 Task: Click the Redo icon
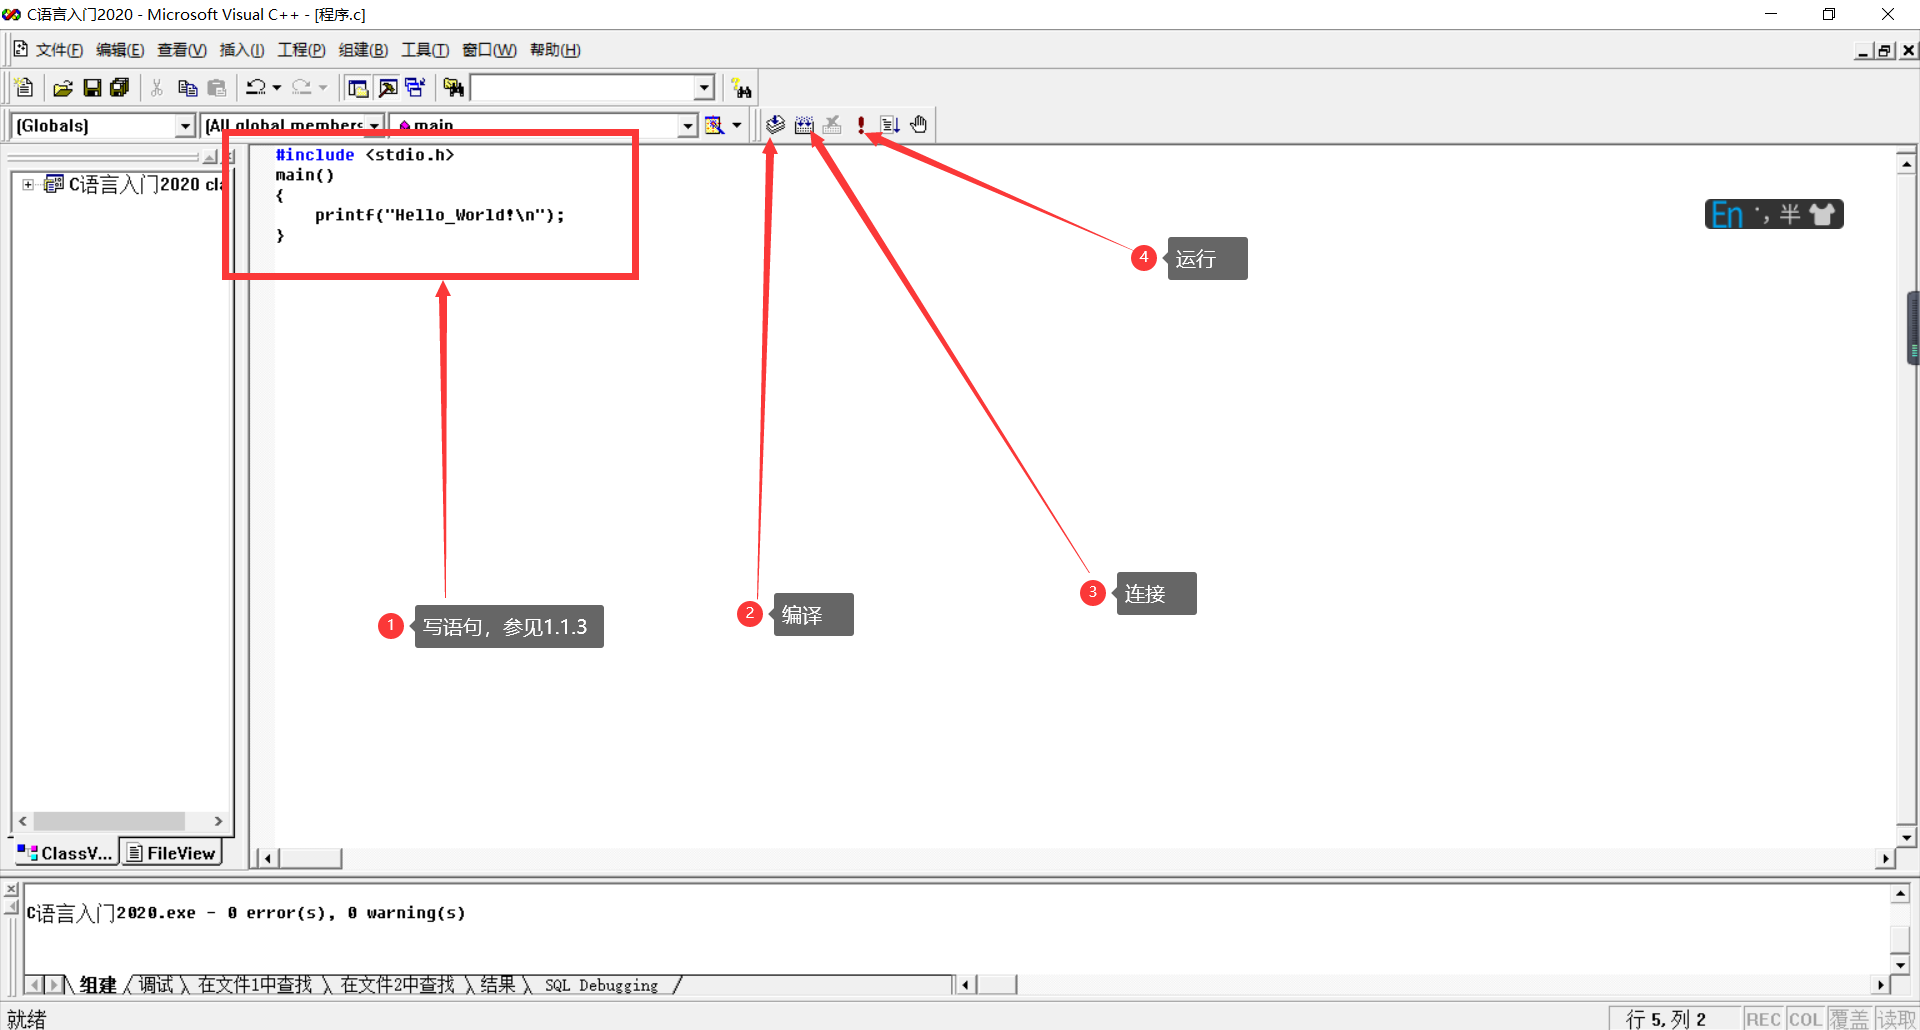(x=301, y=88)
